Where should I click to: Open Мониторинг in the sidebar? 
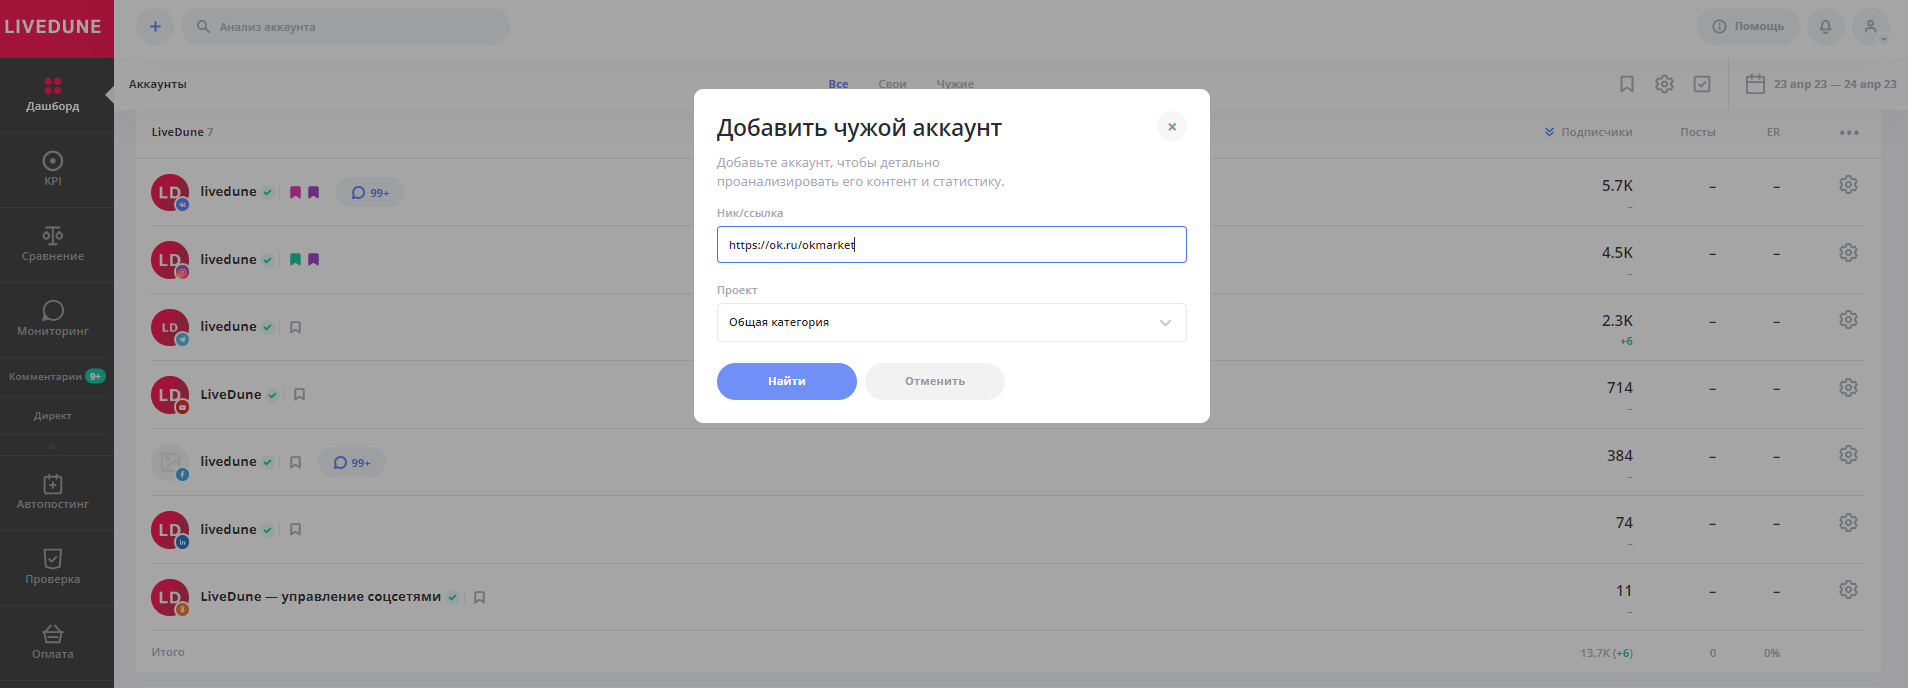pyautogui.click(x=53, y=318)
